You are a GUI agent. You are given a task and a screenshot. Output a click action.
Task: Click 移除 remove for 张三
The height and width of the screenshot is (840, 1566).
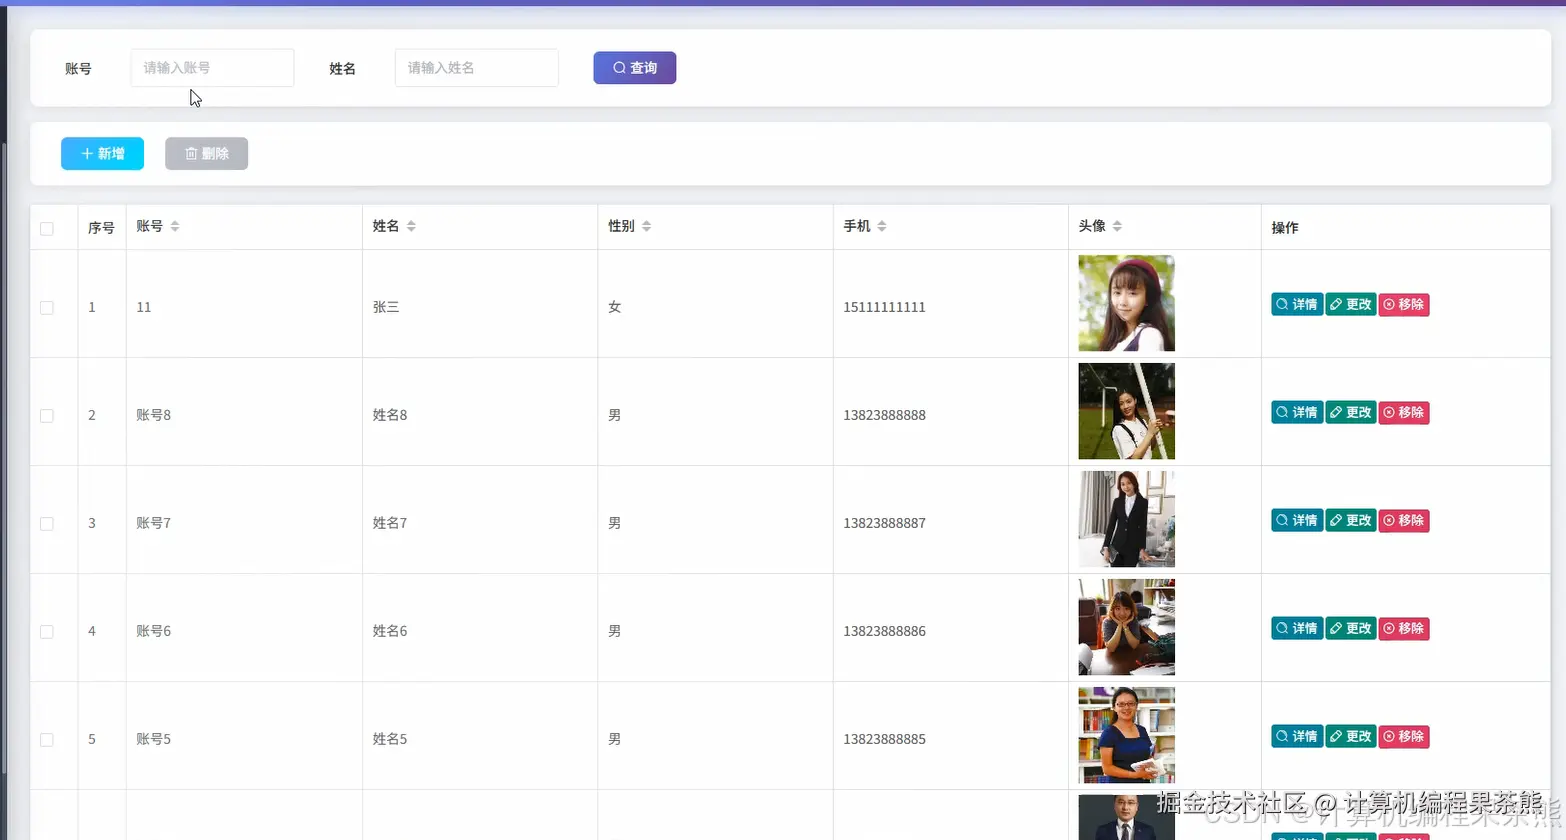(x=1404, y=304)
